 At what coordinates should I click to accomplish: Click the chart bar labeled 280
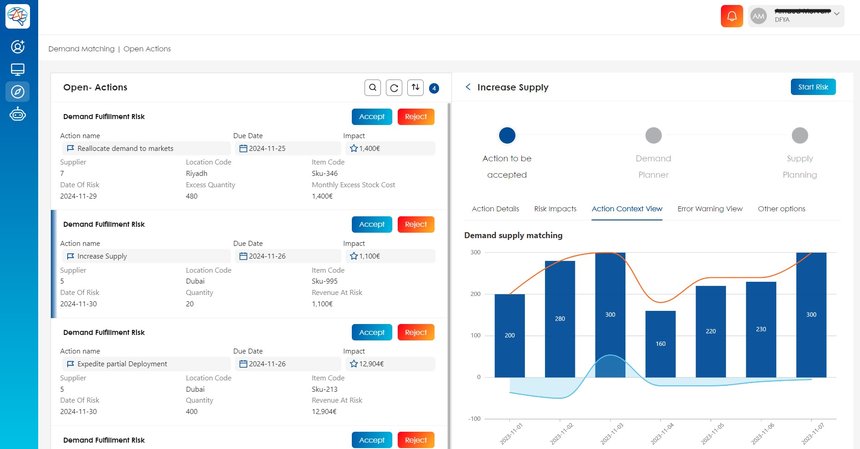[x=560, y=319]
